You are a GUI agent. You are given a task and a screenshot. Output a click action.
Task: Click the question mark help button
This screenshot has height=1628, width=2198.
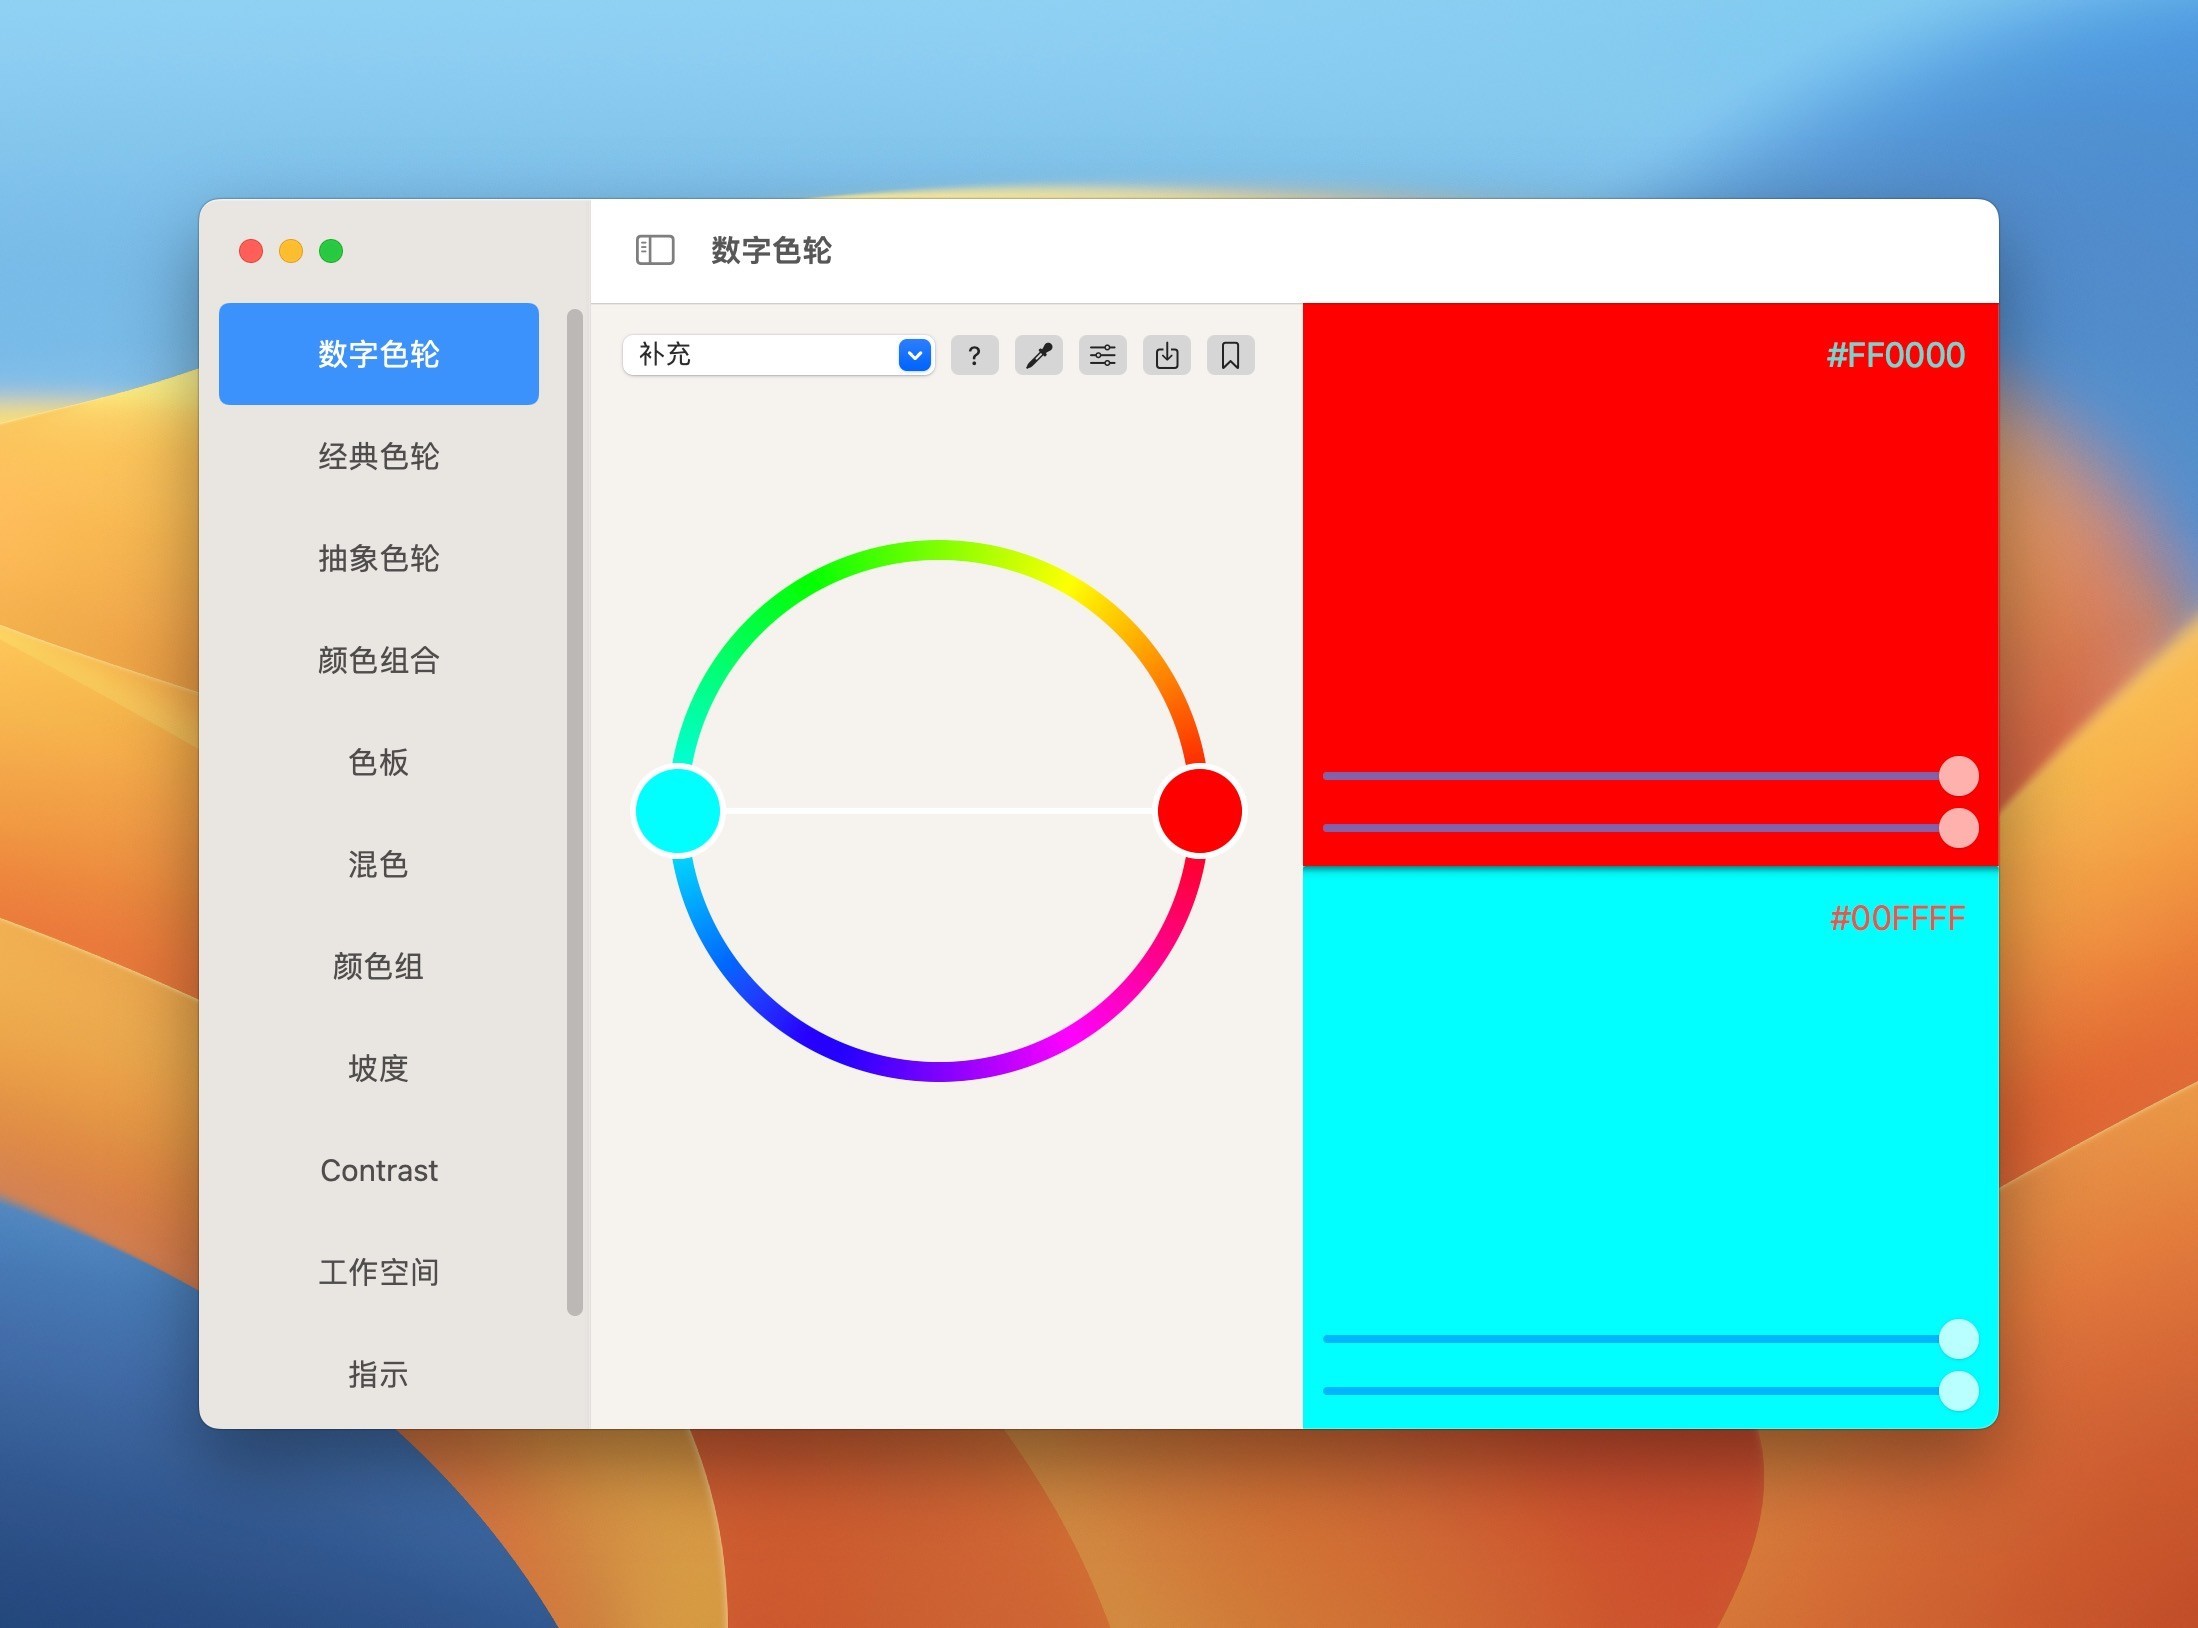(x=974, y=355)
